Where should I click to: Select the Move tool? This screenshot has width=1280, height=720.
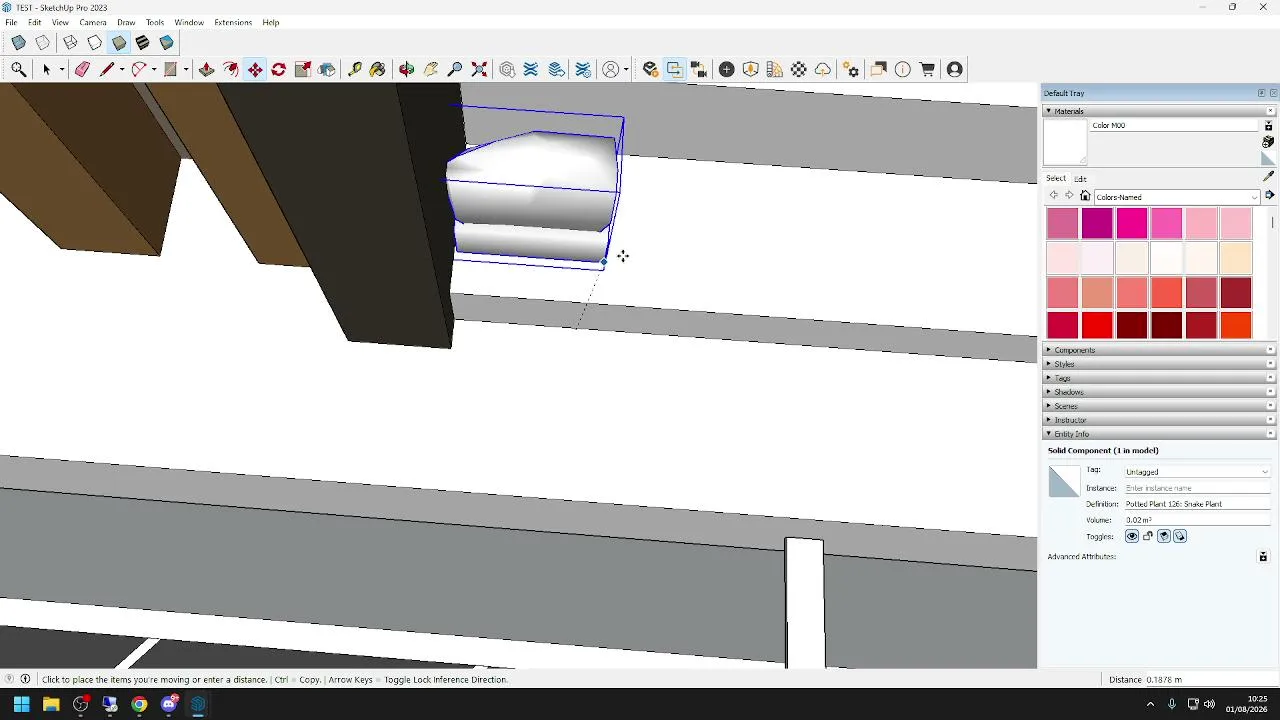(255, 69)
